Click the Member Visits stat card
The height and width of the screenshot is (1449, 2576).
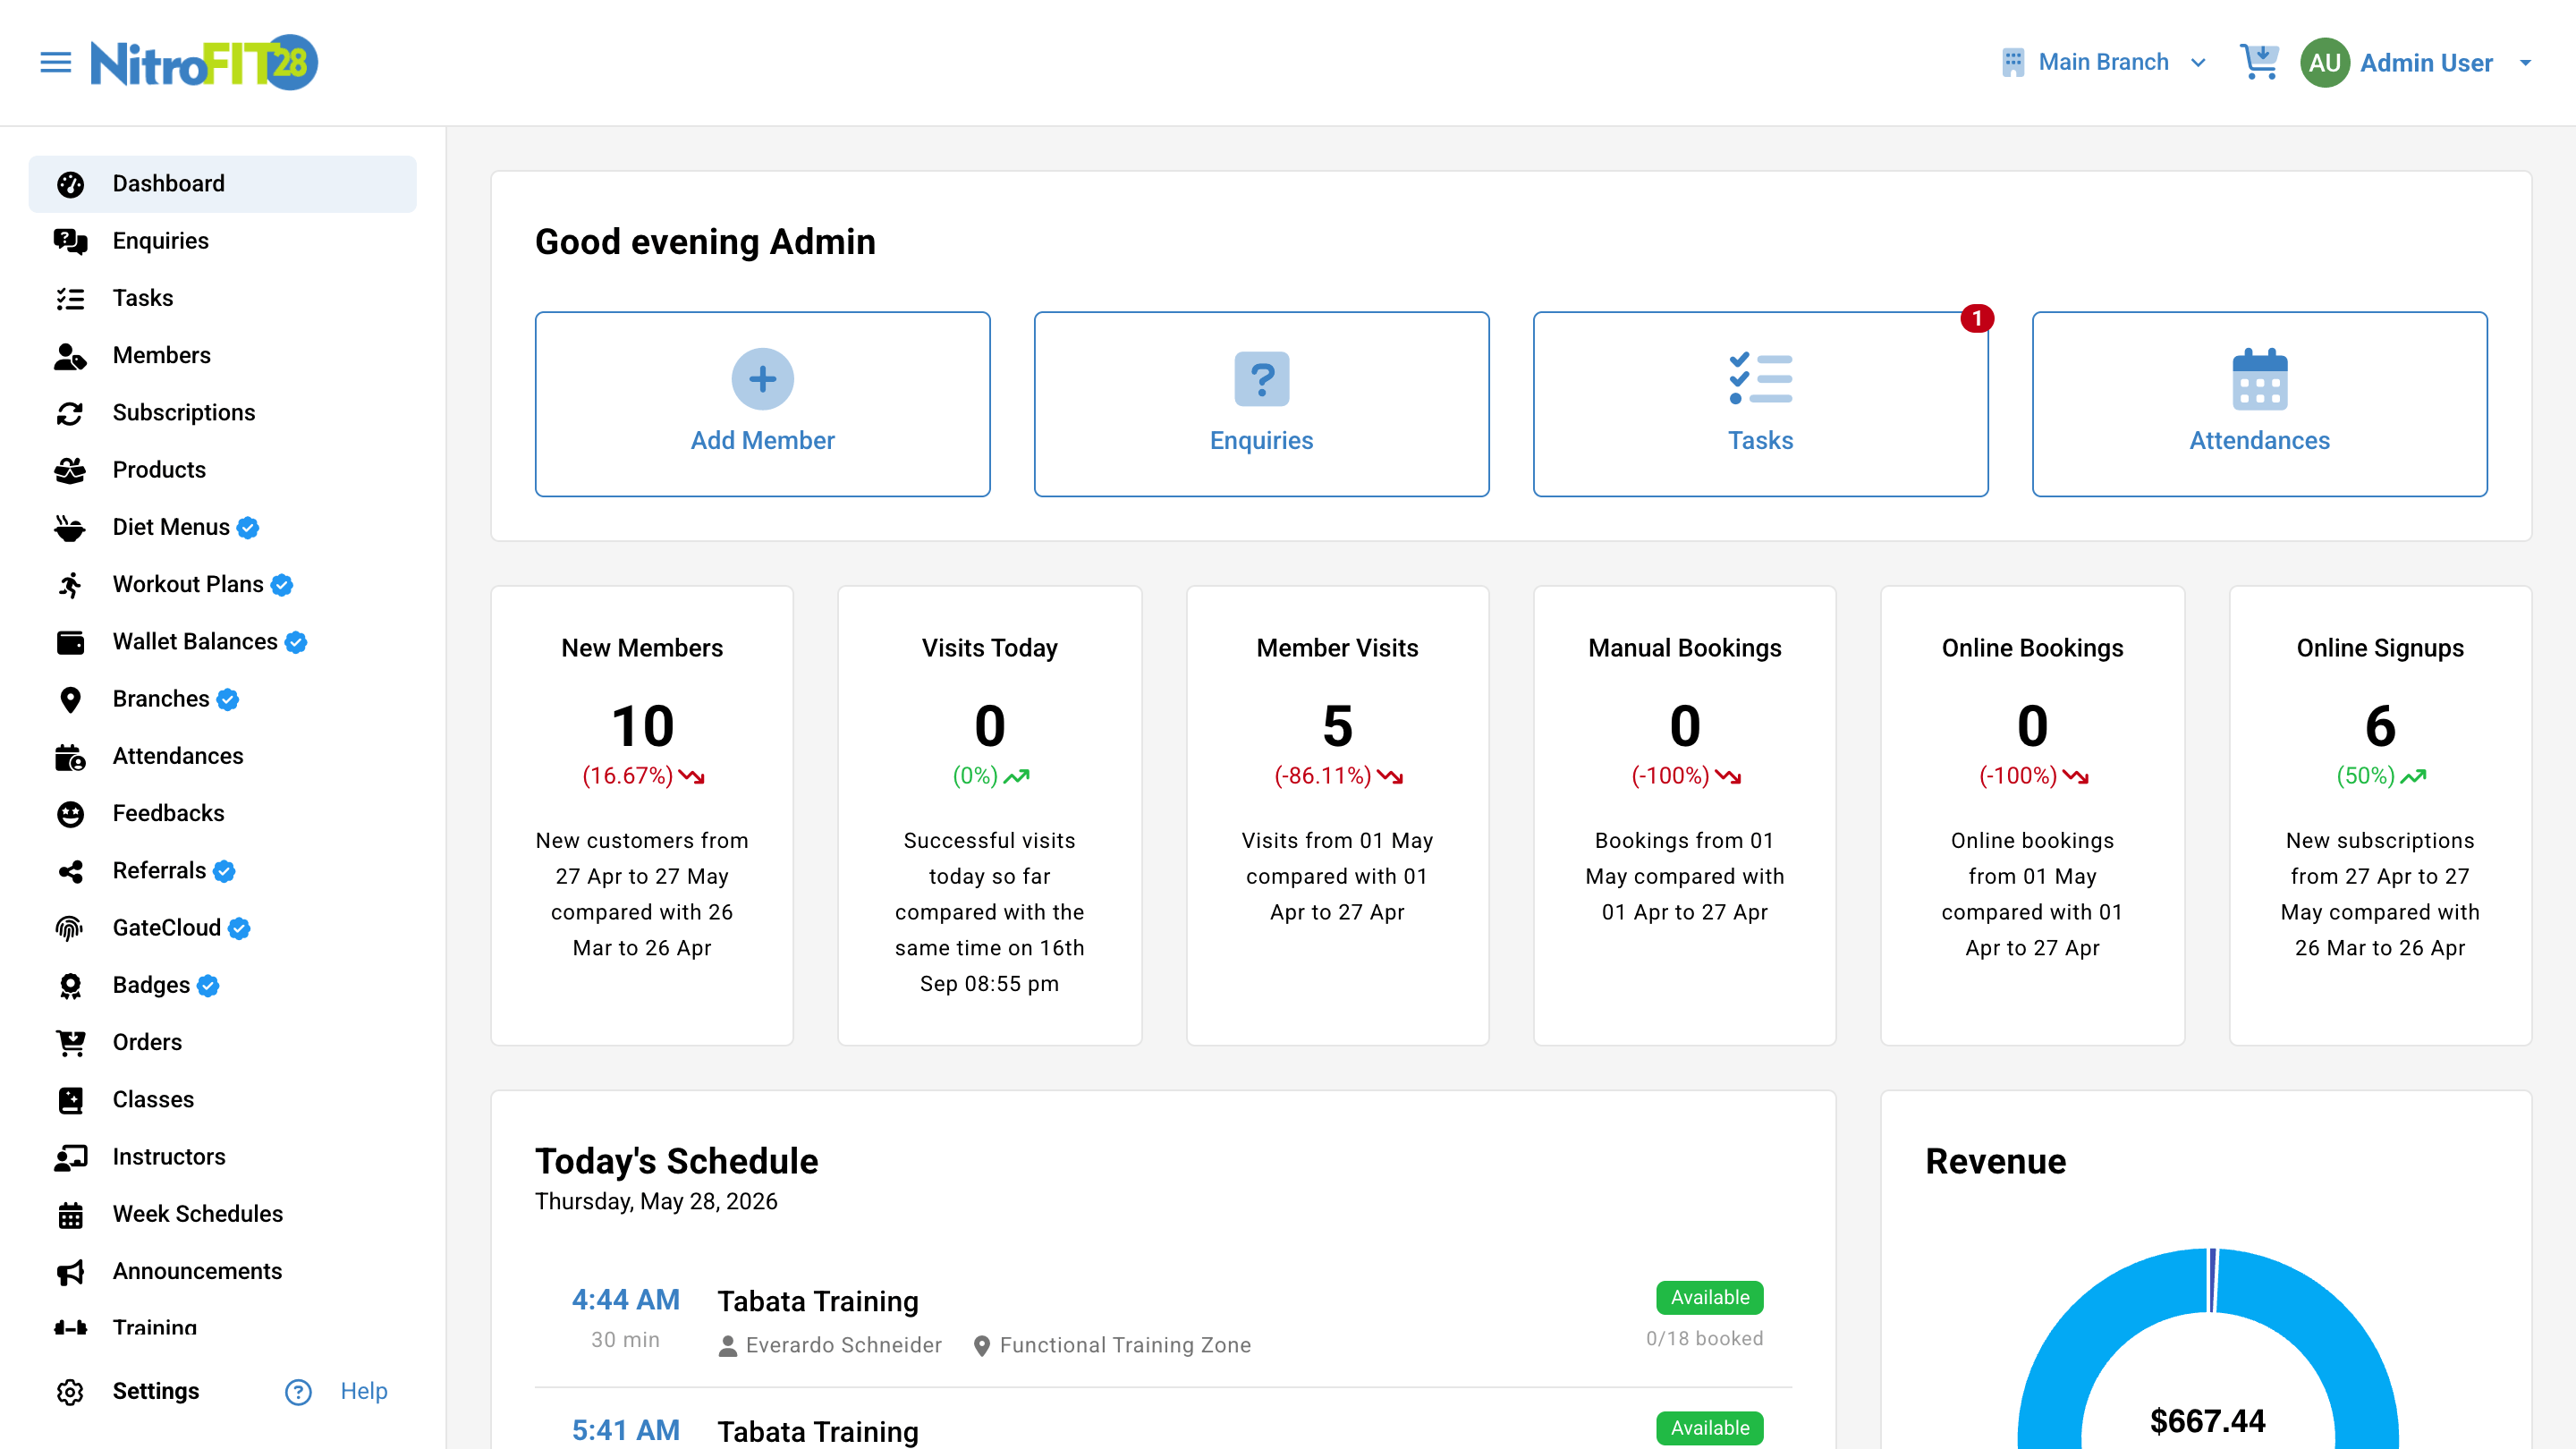tap(1337, 816)
